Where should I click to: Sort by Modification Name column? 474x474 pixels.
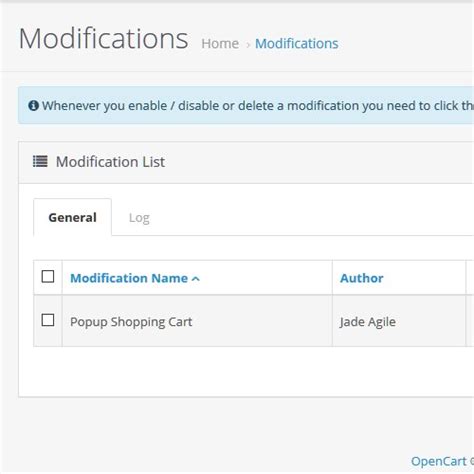point(129,278)
